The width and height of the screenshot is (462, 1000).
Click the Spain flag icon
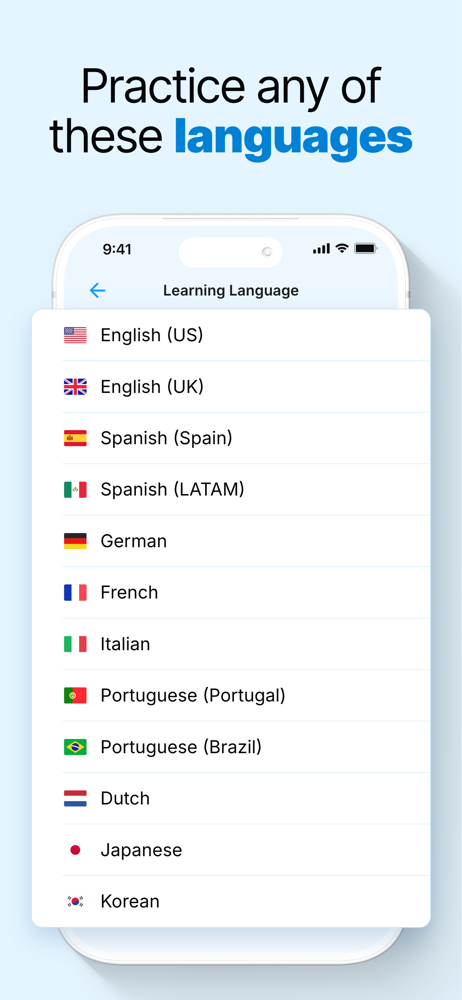click(75, 438)
